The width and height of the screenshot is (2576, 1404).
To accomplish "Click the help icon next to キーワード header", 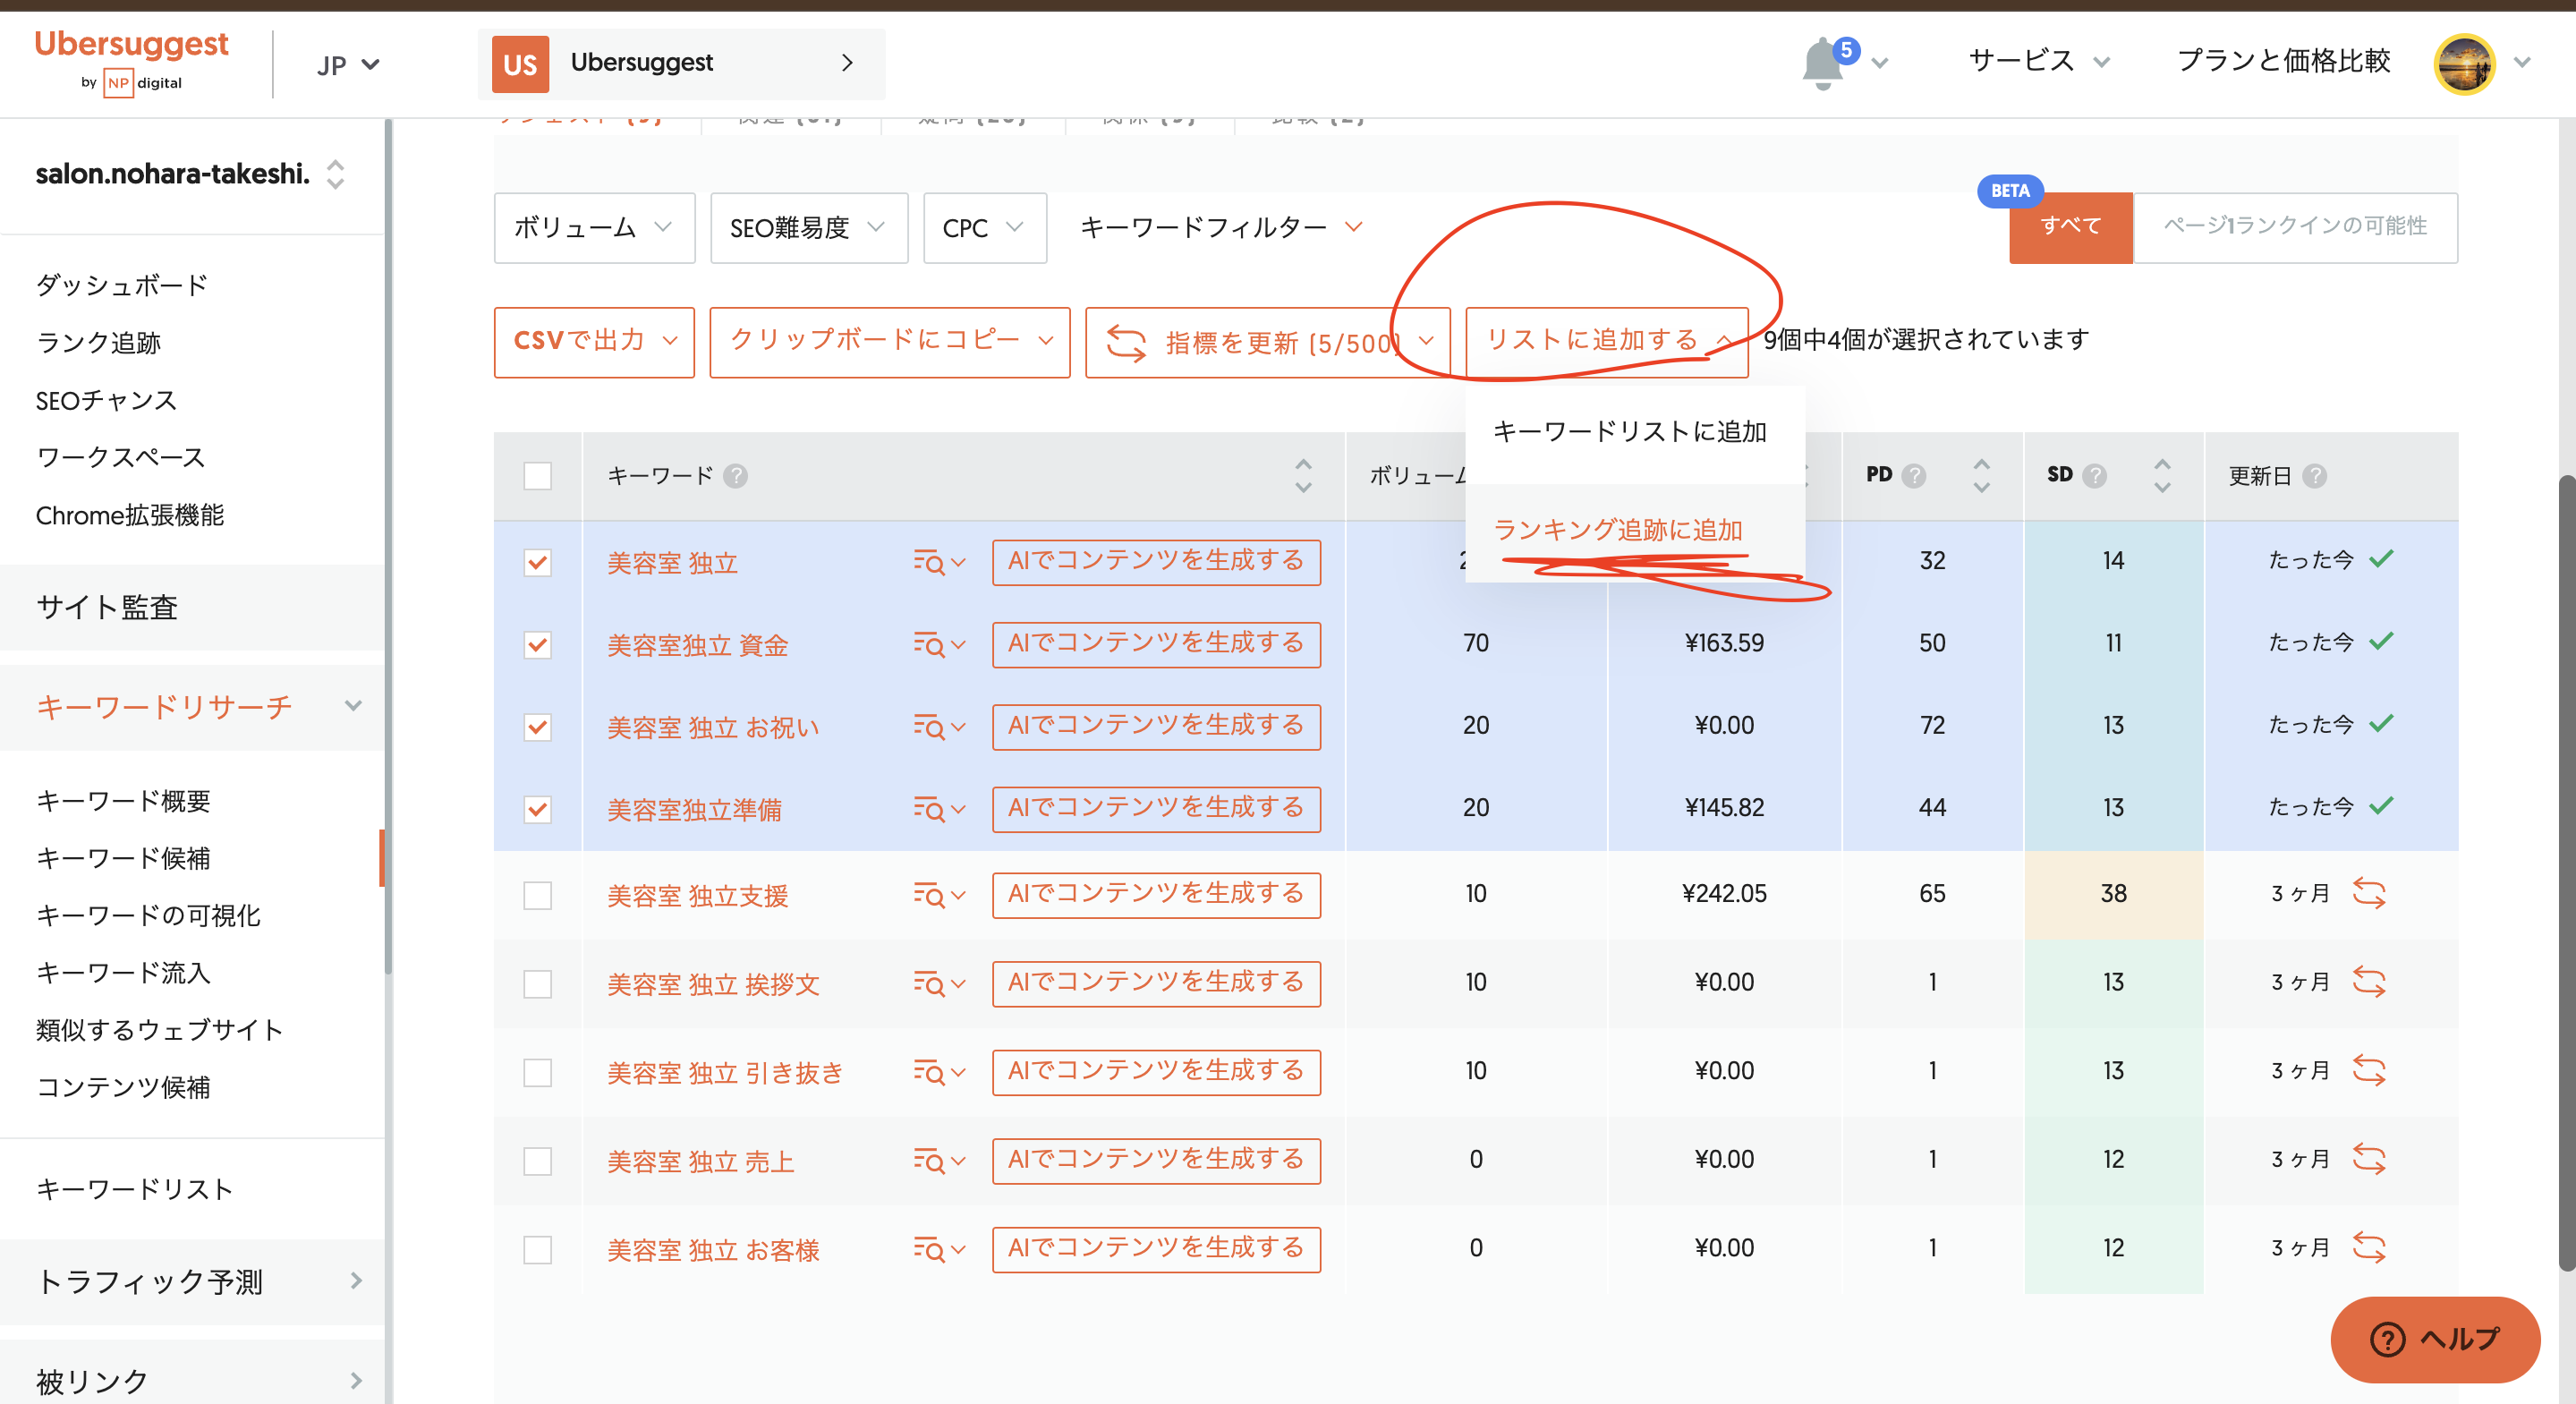I will 735,476.
